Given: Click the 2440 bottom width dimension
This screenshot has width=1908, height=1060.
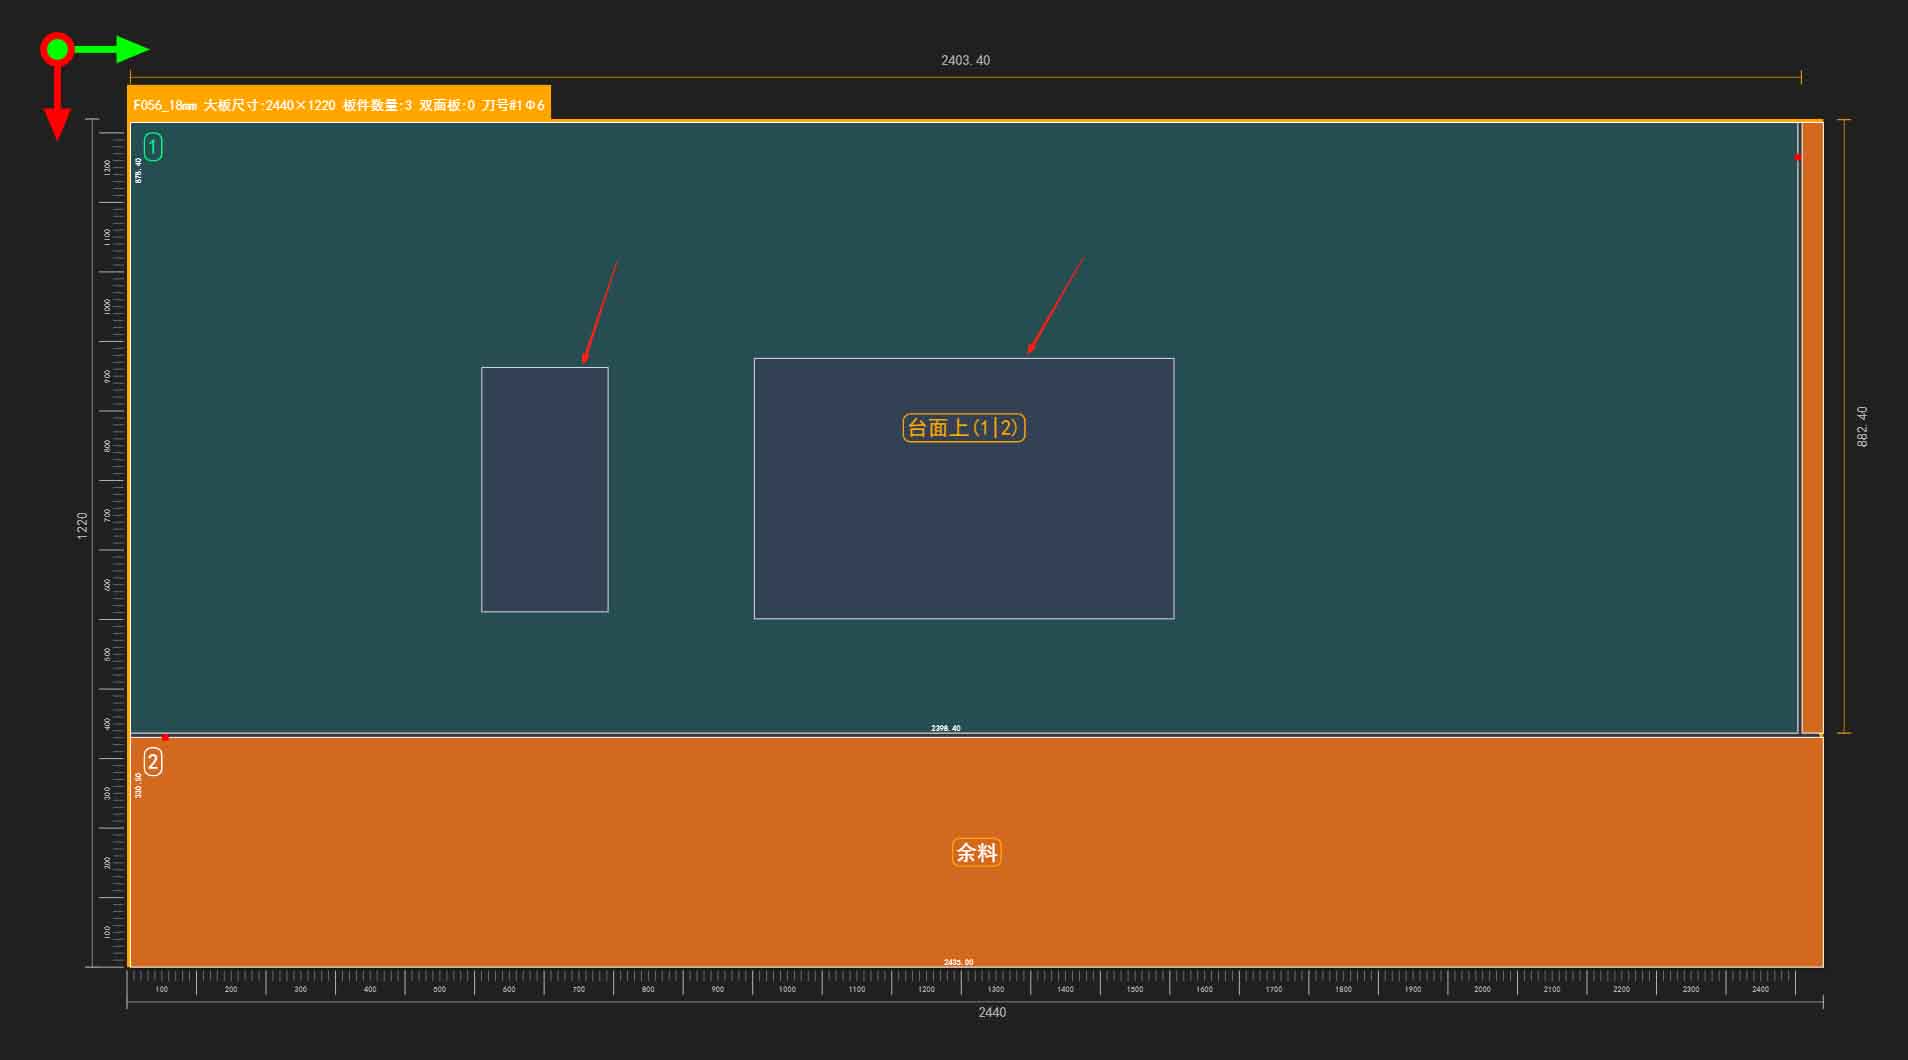Looking at the screenshot, I should click(x=992, y=1012).
